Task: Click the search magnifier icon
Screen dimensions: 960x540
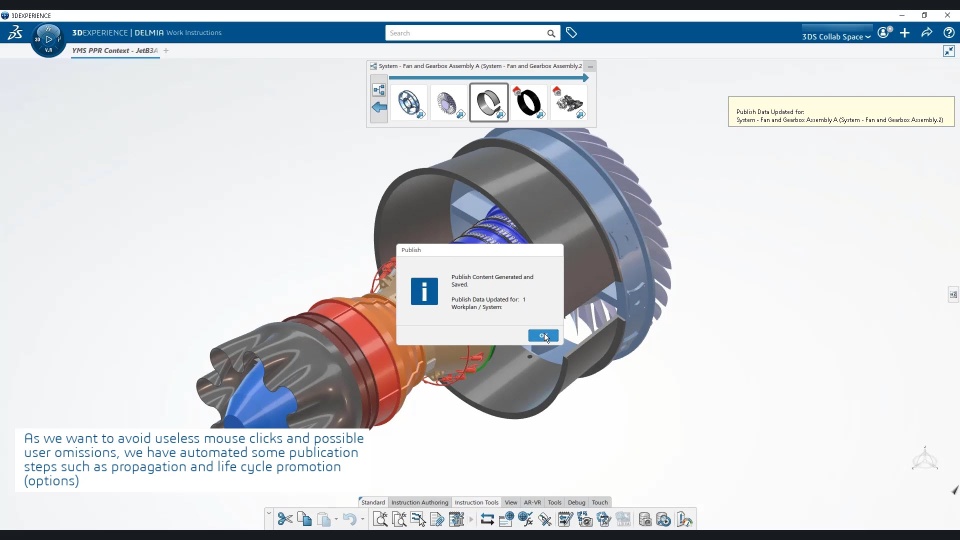Action: pos(551,34)
